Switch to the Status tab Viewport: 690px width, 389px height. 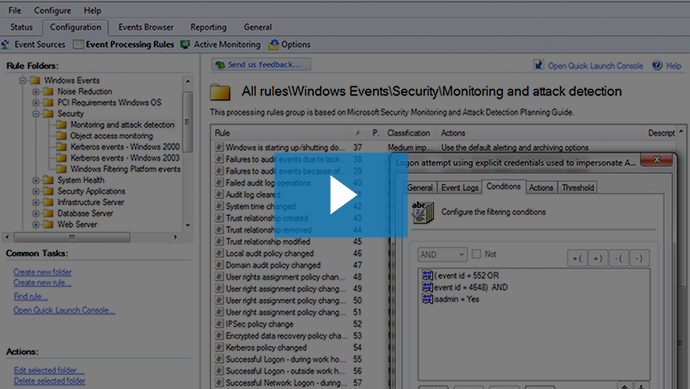click(x=21, y=27)
